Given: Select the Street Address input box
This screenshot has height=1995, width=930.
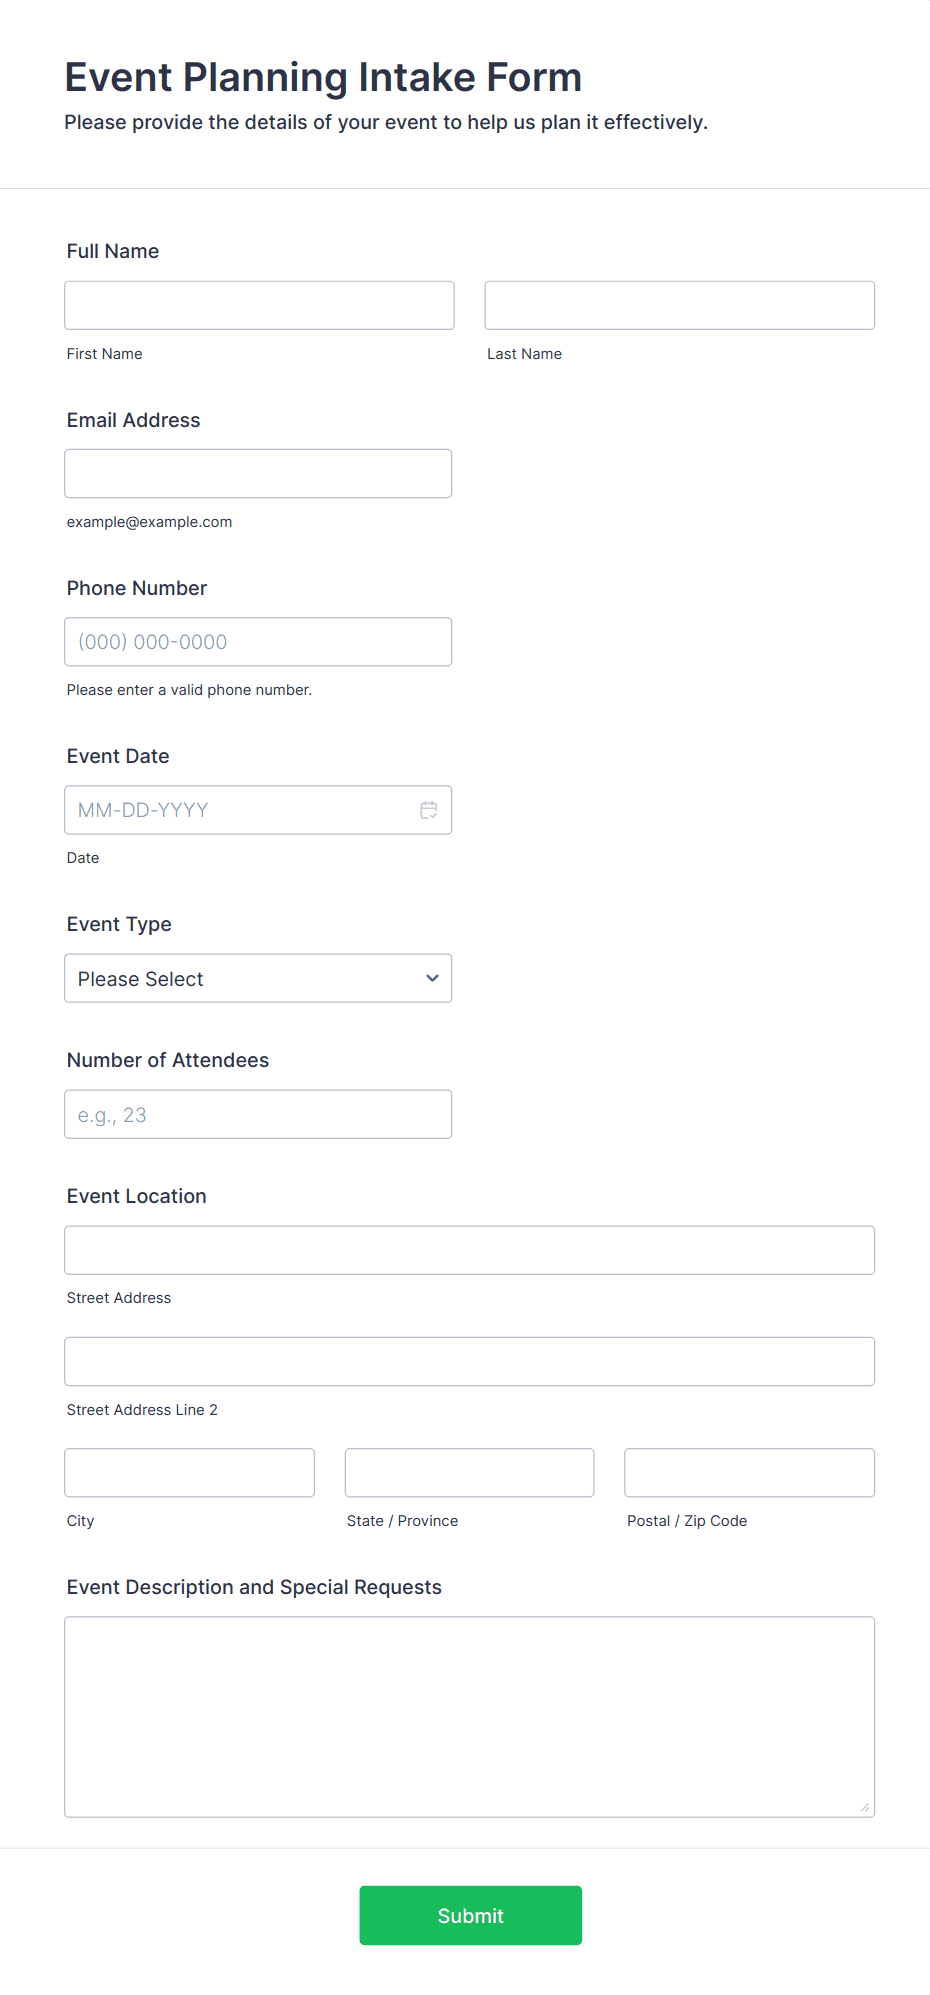Looking at the screenshot, I should click(469, 1250).
